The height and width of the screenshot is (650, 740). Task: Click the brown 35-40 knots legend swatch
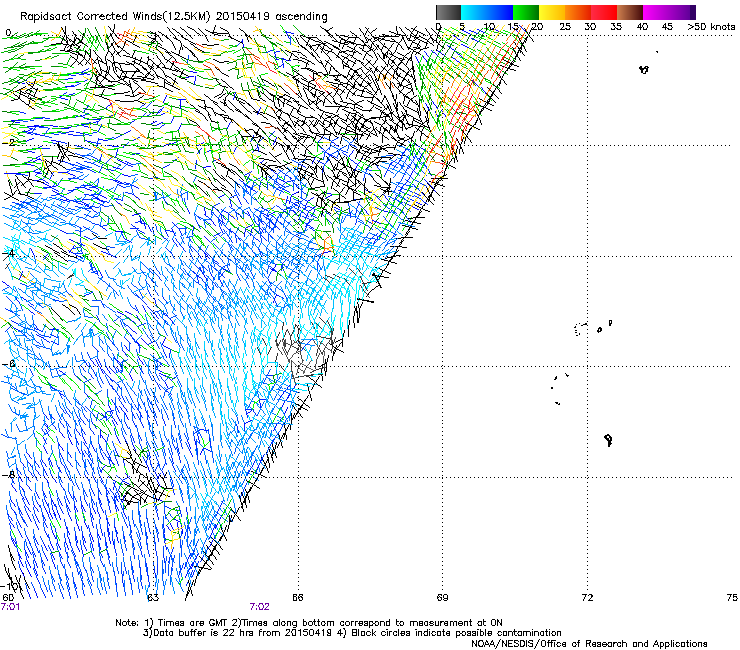(630, 12)
